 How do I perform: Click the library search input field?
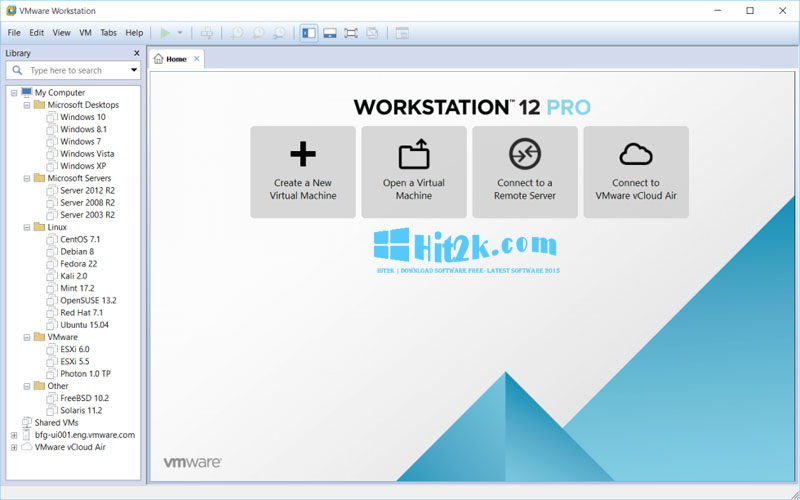(x=73, y=70)
